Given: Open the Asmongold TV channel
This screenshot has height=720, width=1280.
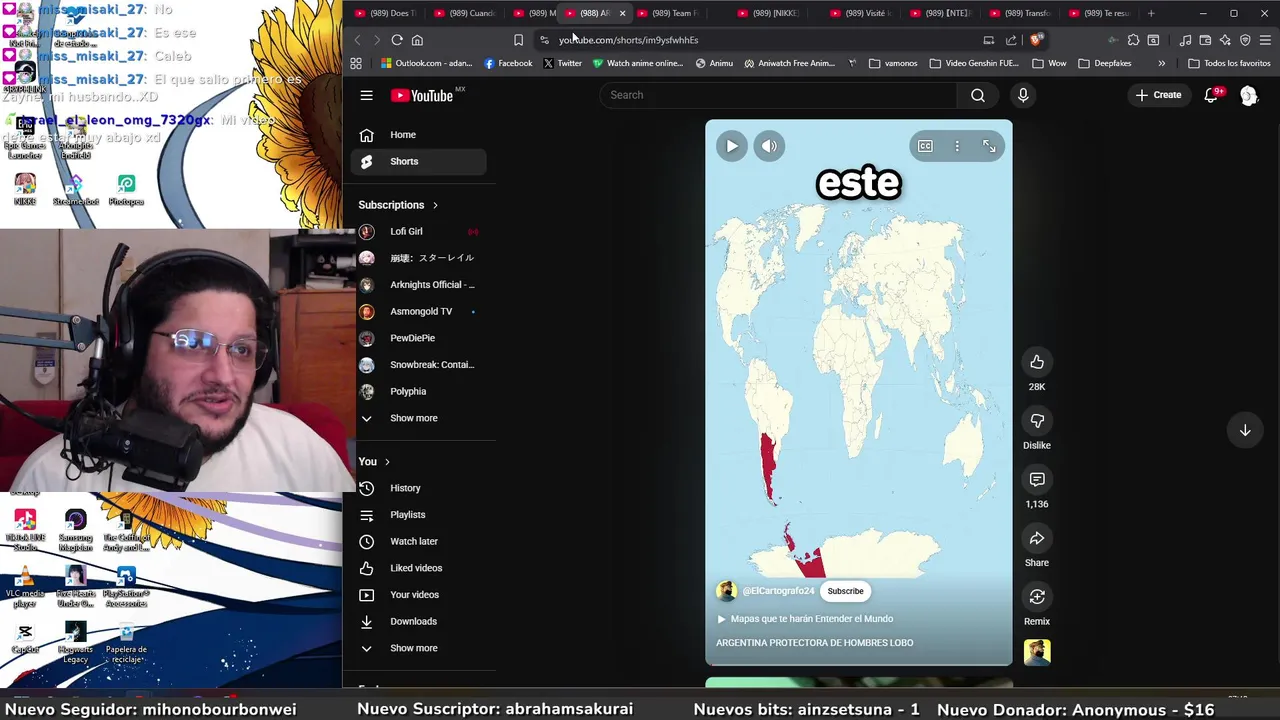Looking at the screenshot, I should 420,311.
